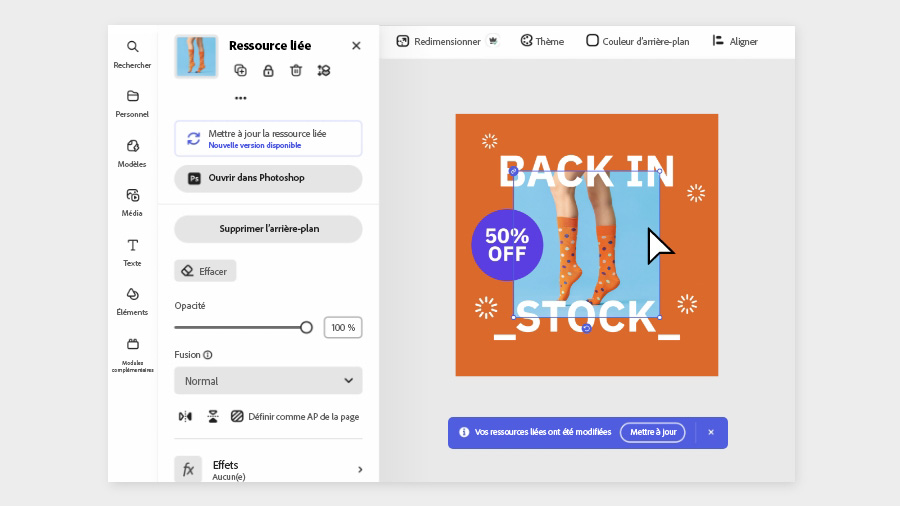900x506 pixels.
Task: Flip the image vertically
Action: click(x=212, y=416)
